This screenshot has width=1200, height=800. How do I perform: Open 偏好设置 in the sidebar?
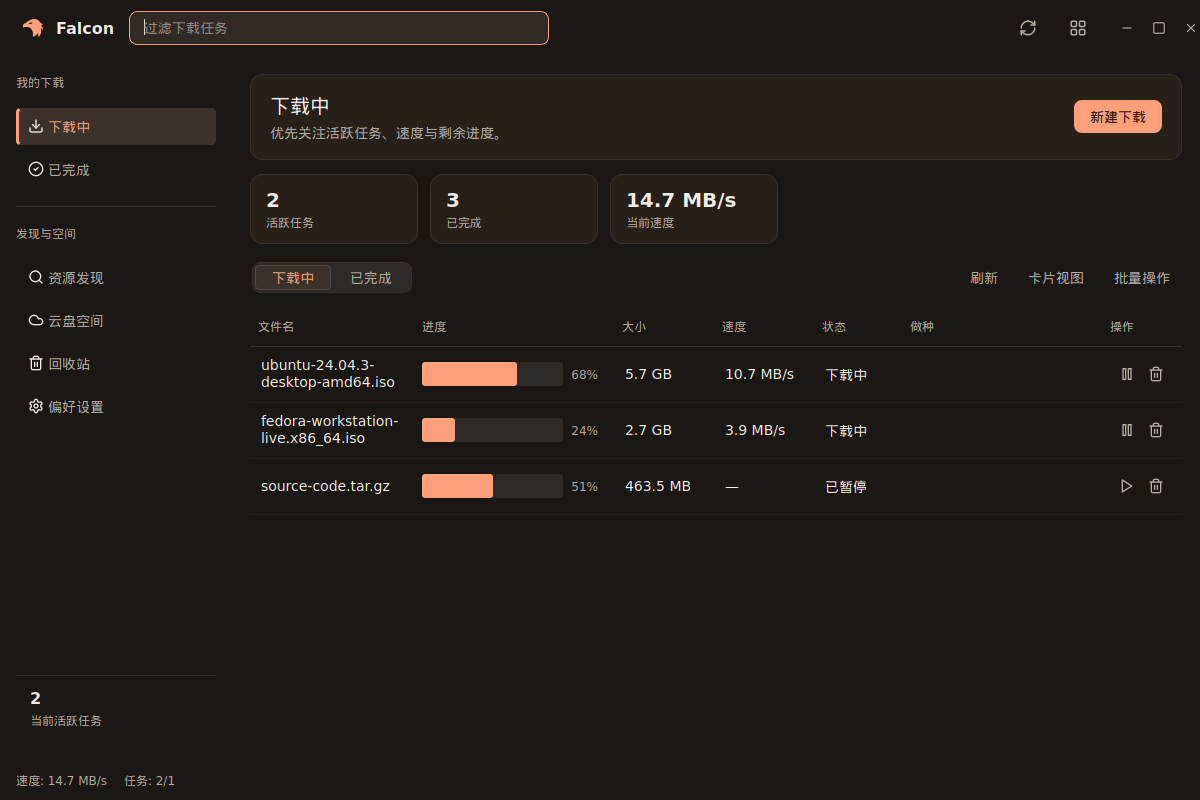(116, 407)
